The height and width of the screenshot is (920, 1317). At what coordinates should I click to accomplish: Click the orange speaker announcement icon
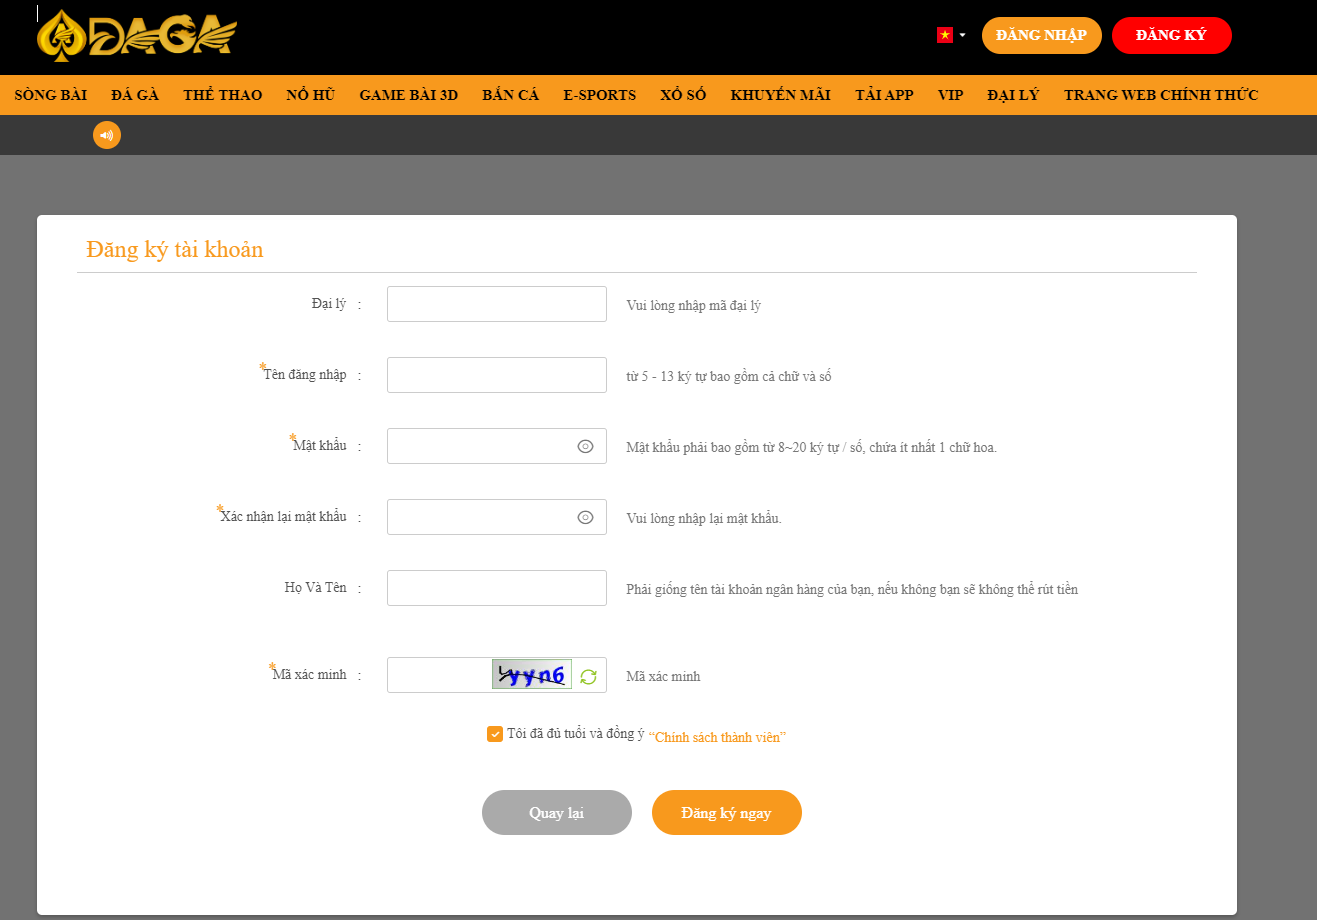(x=107, y=135)
